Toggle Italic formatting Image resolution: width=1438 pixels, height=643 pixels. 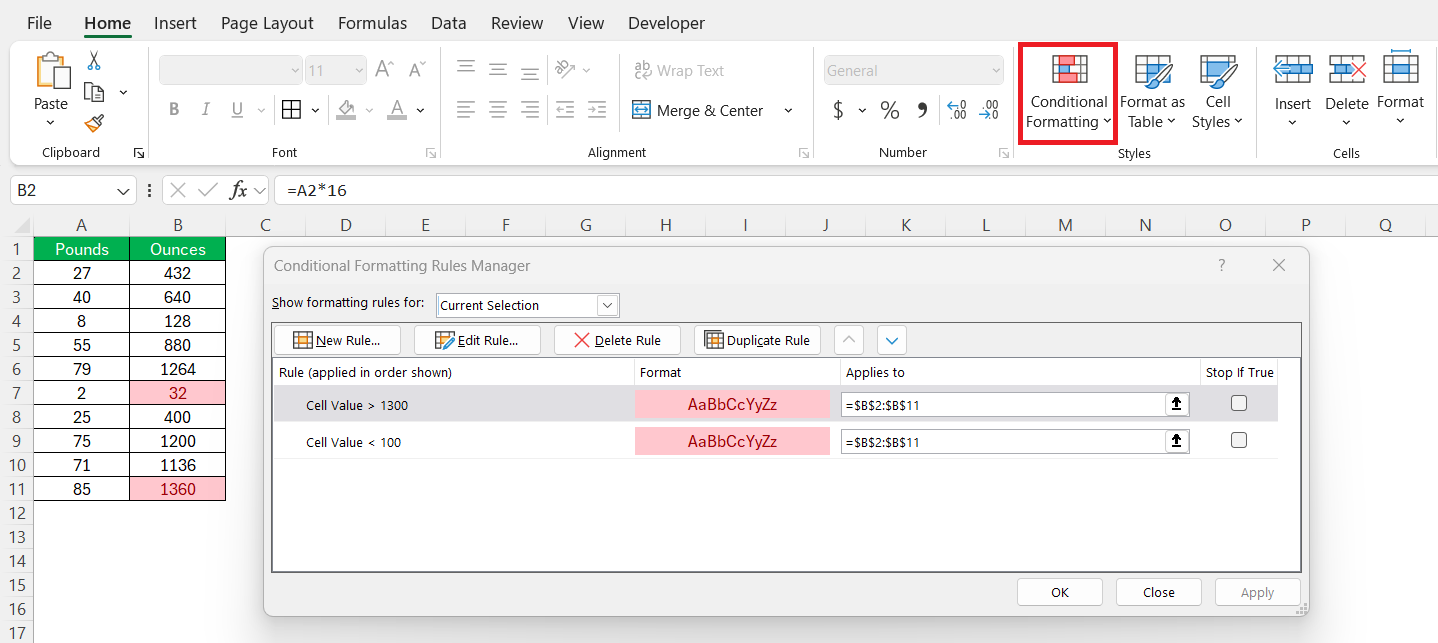pyautogui.click(x=206, y=110)
